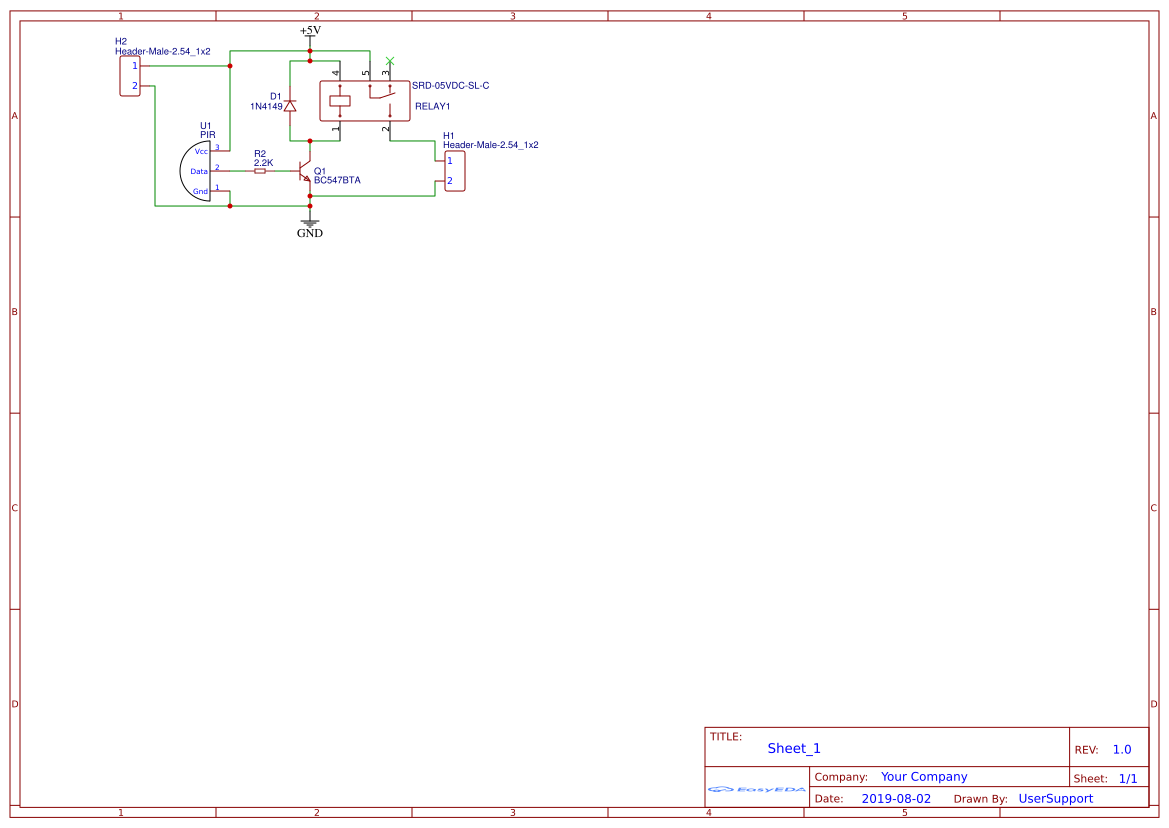Click pin 2 of header H1

[450, 180]
